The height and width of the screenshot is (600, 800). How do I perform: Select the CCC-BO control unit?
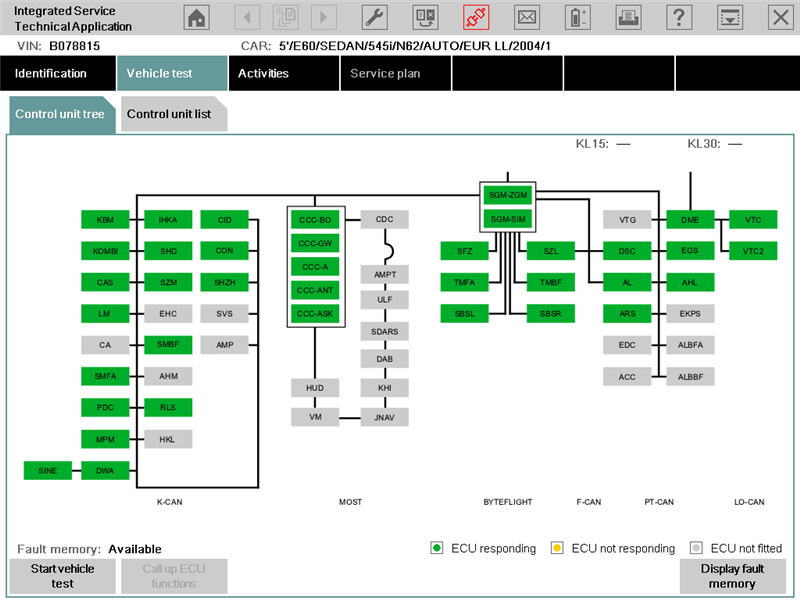(315, 220)
